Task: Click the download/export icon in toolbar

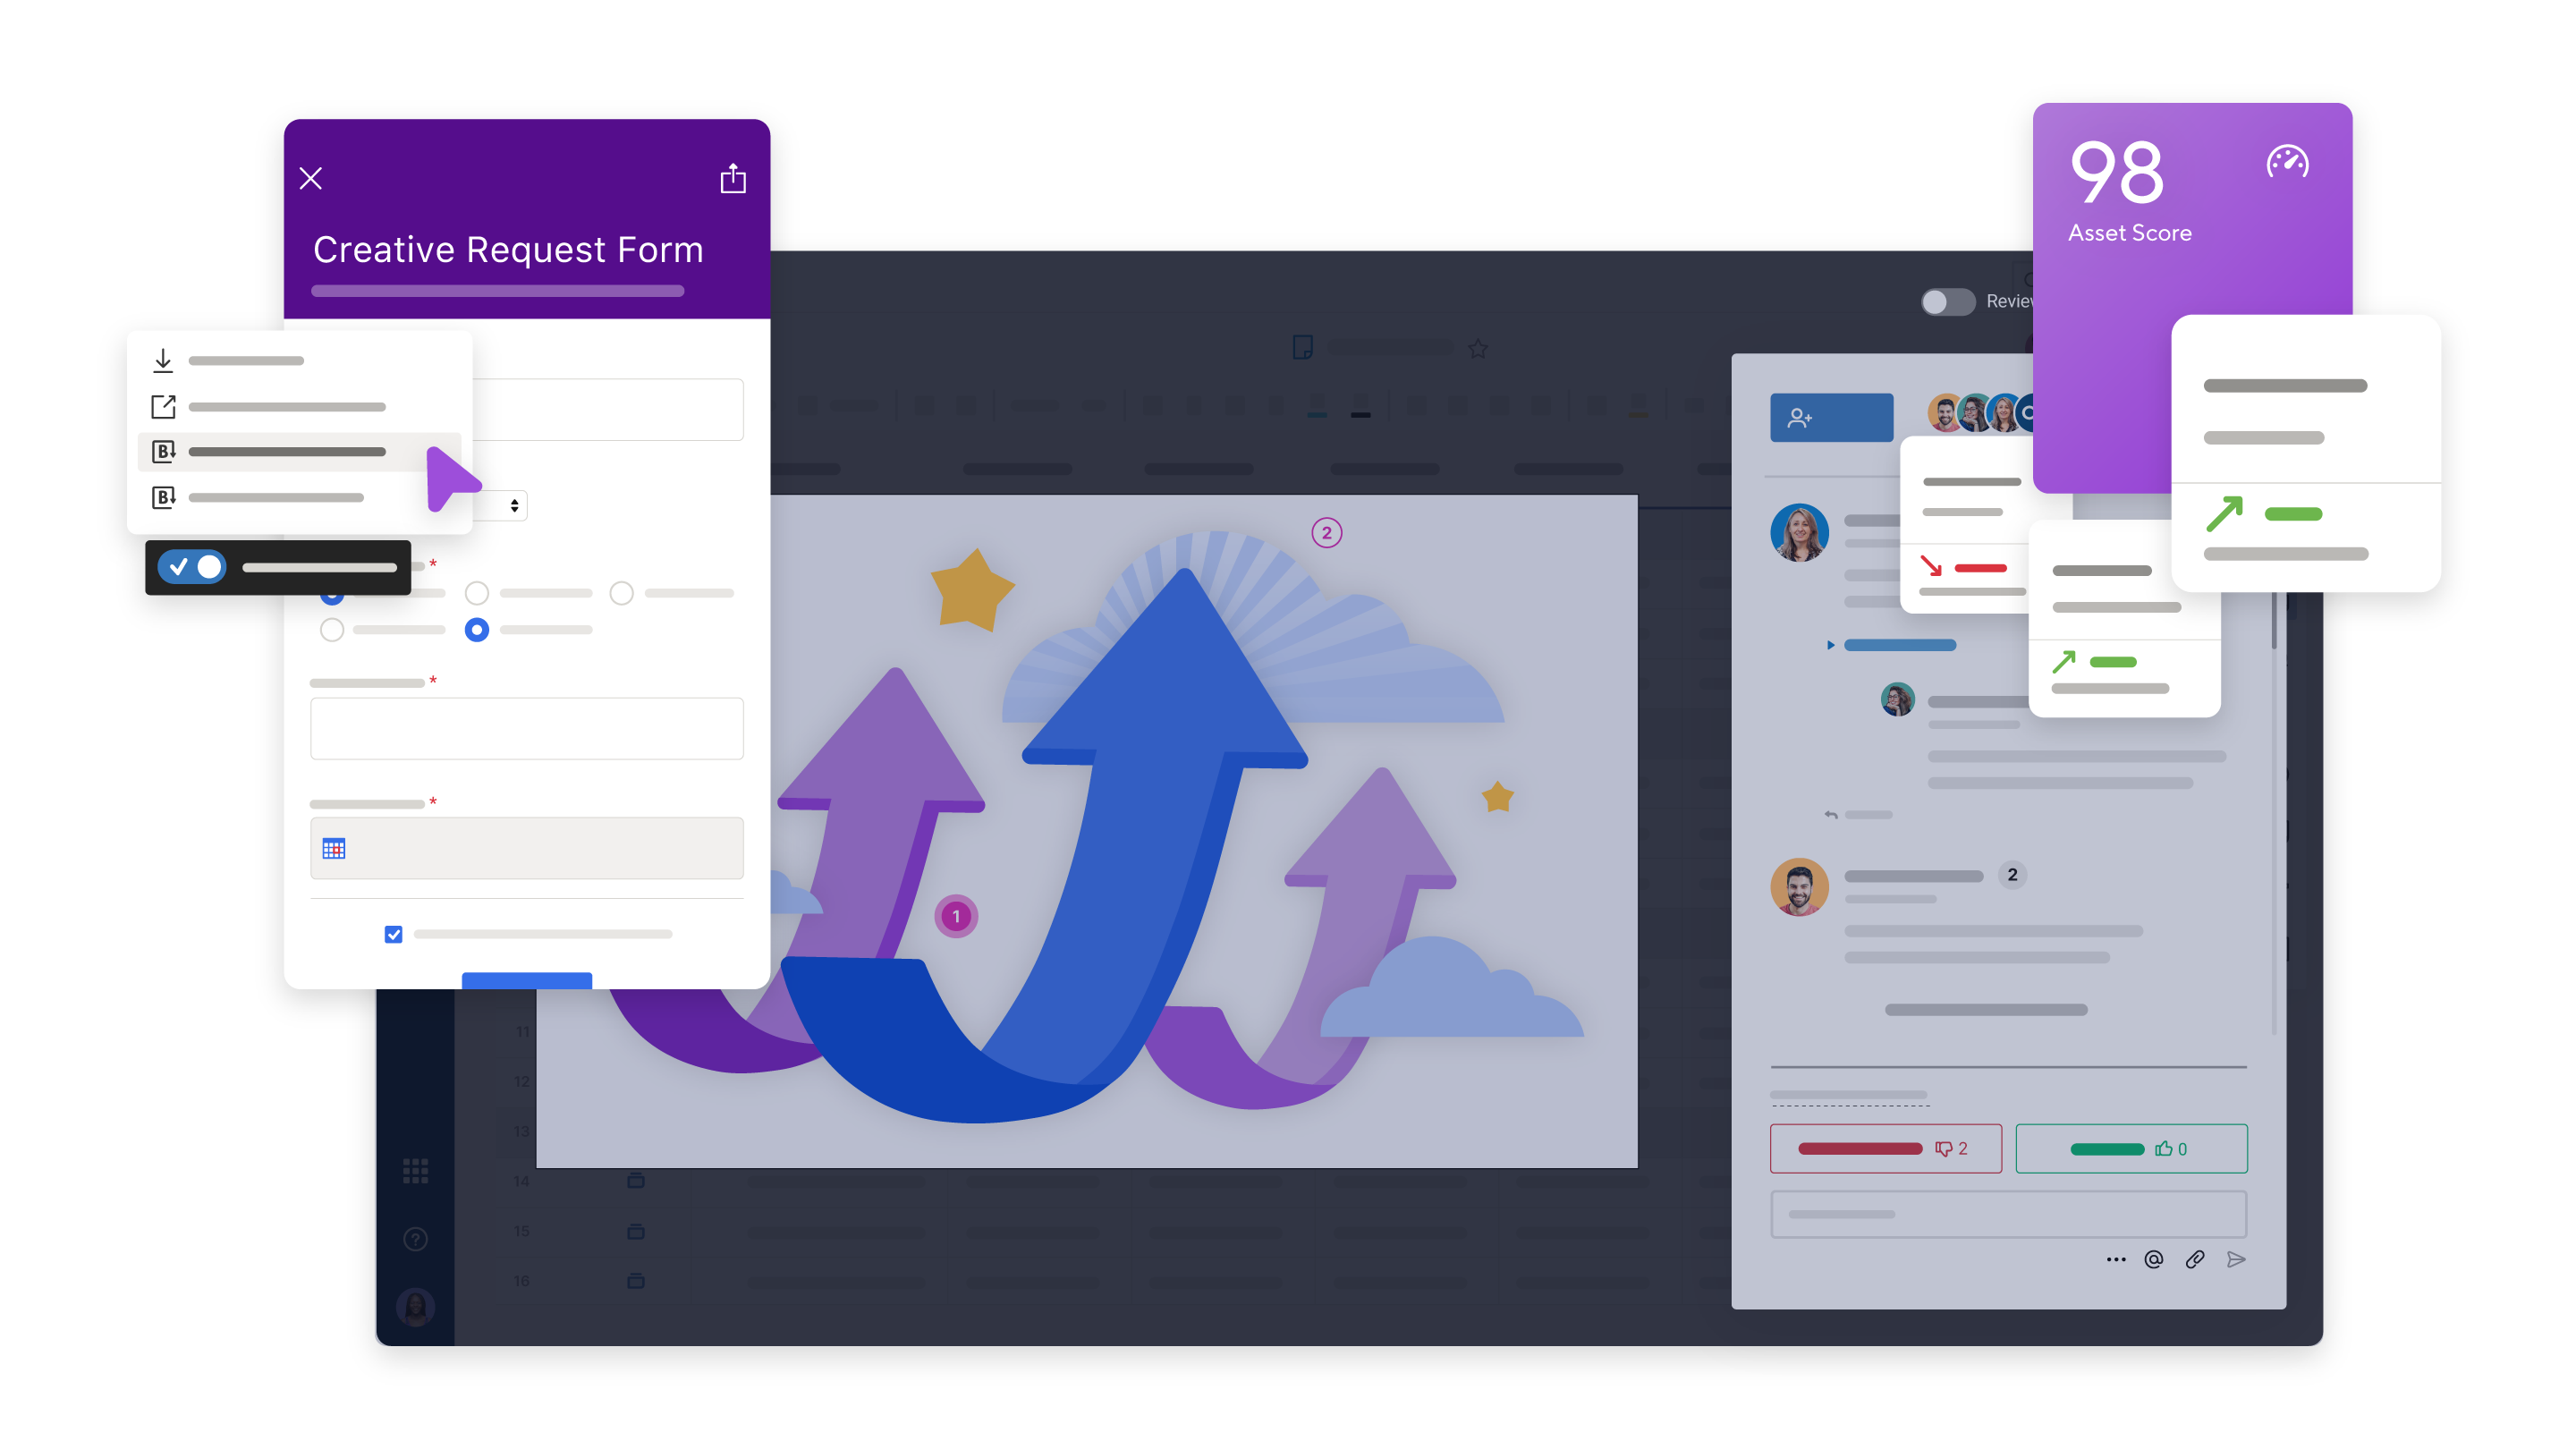Action: click(163, 360)
